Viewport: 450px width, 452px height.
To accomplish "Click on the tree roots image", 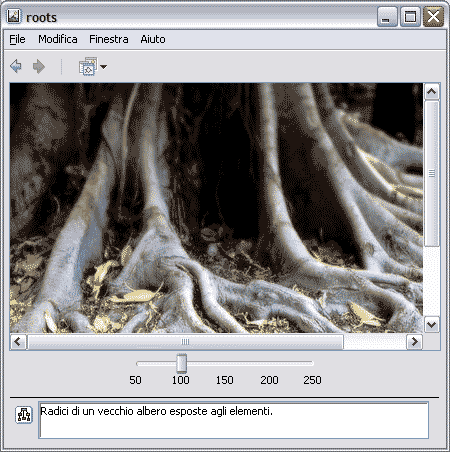I will pyautogui.click(x=216, y=208).
